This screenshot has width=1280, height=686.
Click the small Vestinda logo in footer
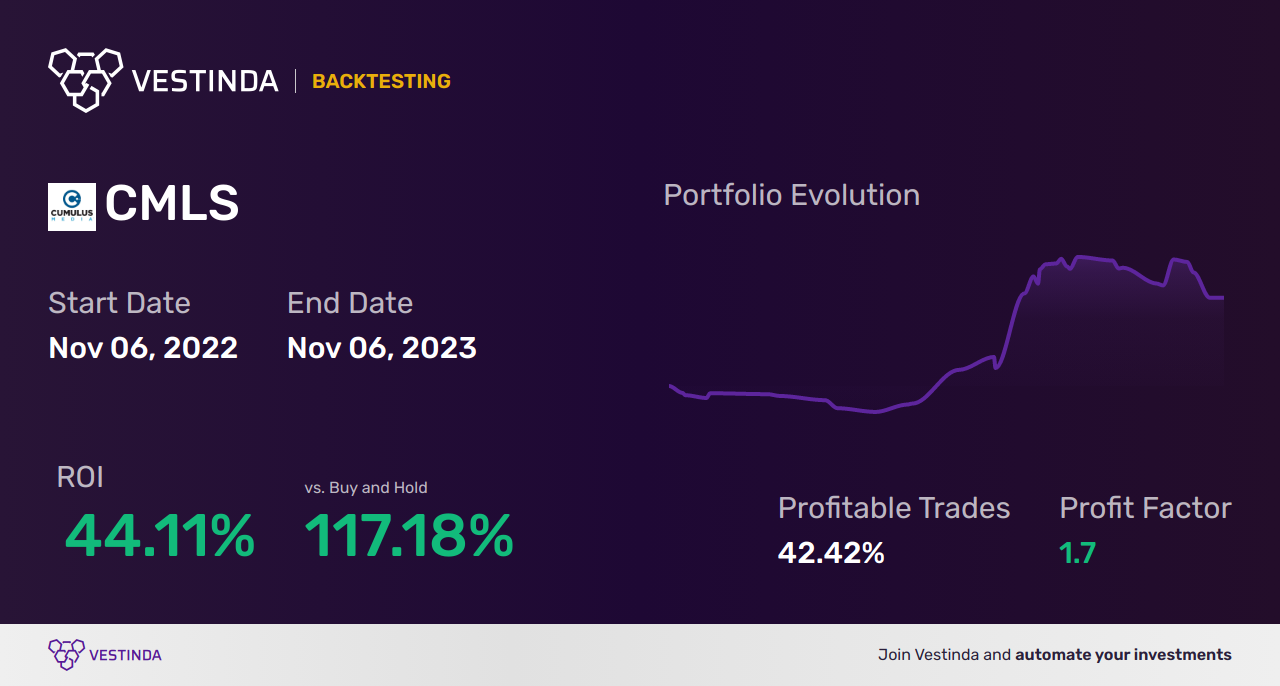(66, 655)
